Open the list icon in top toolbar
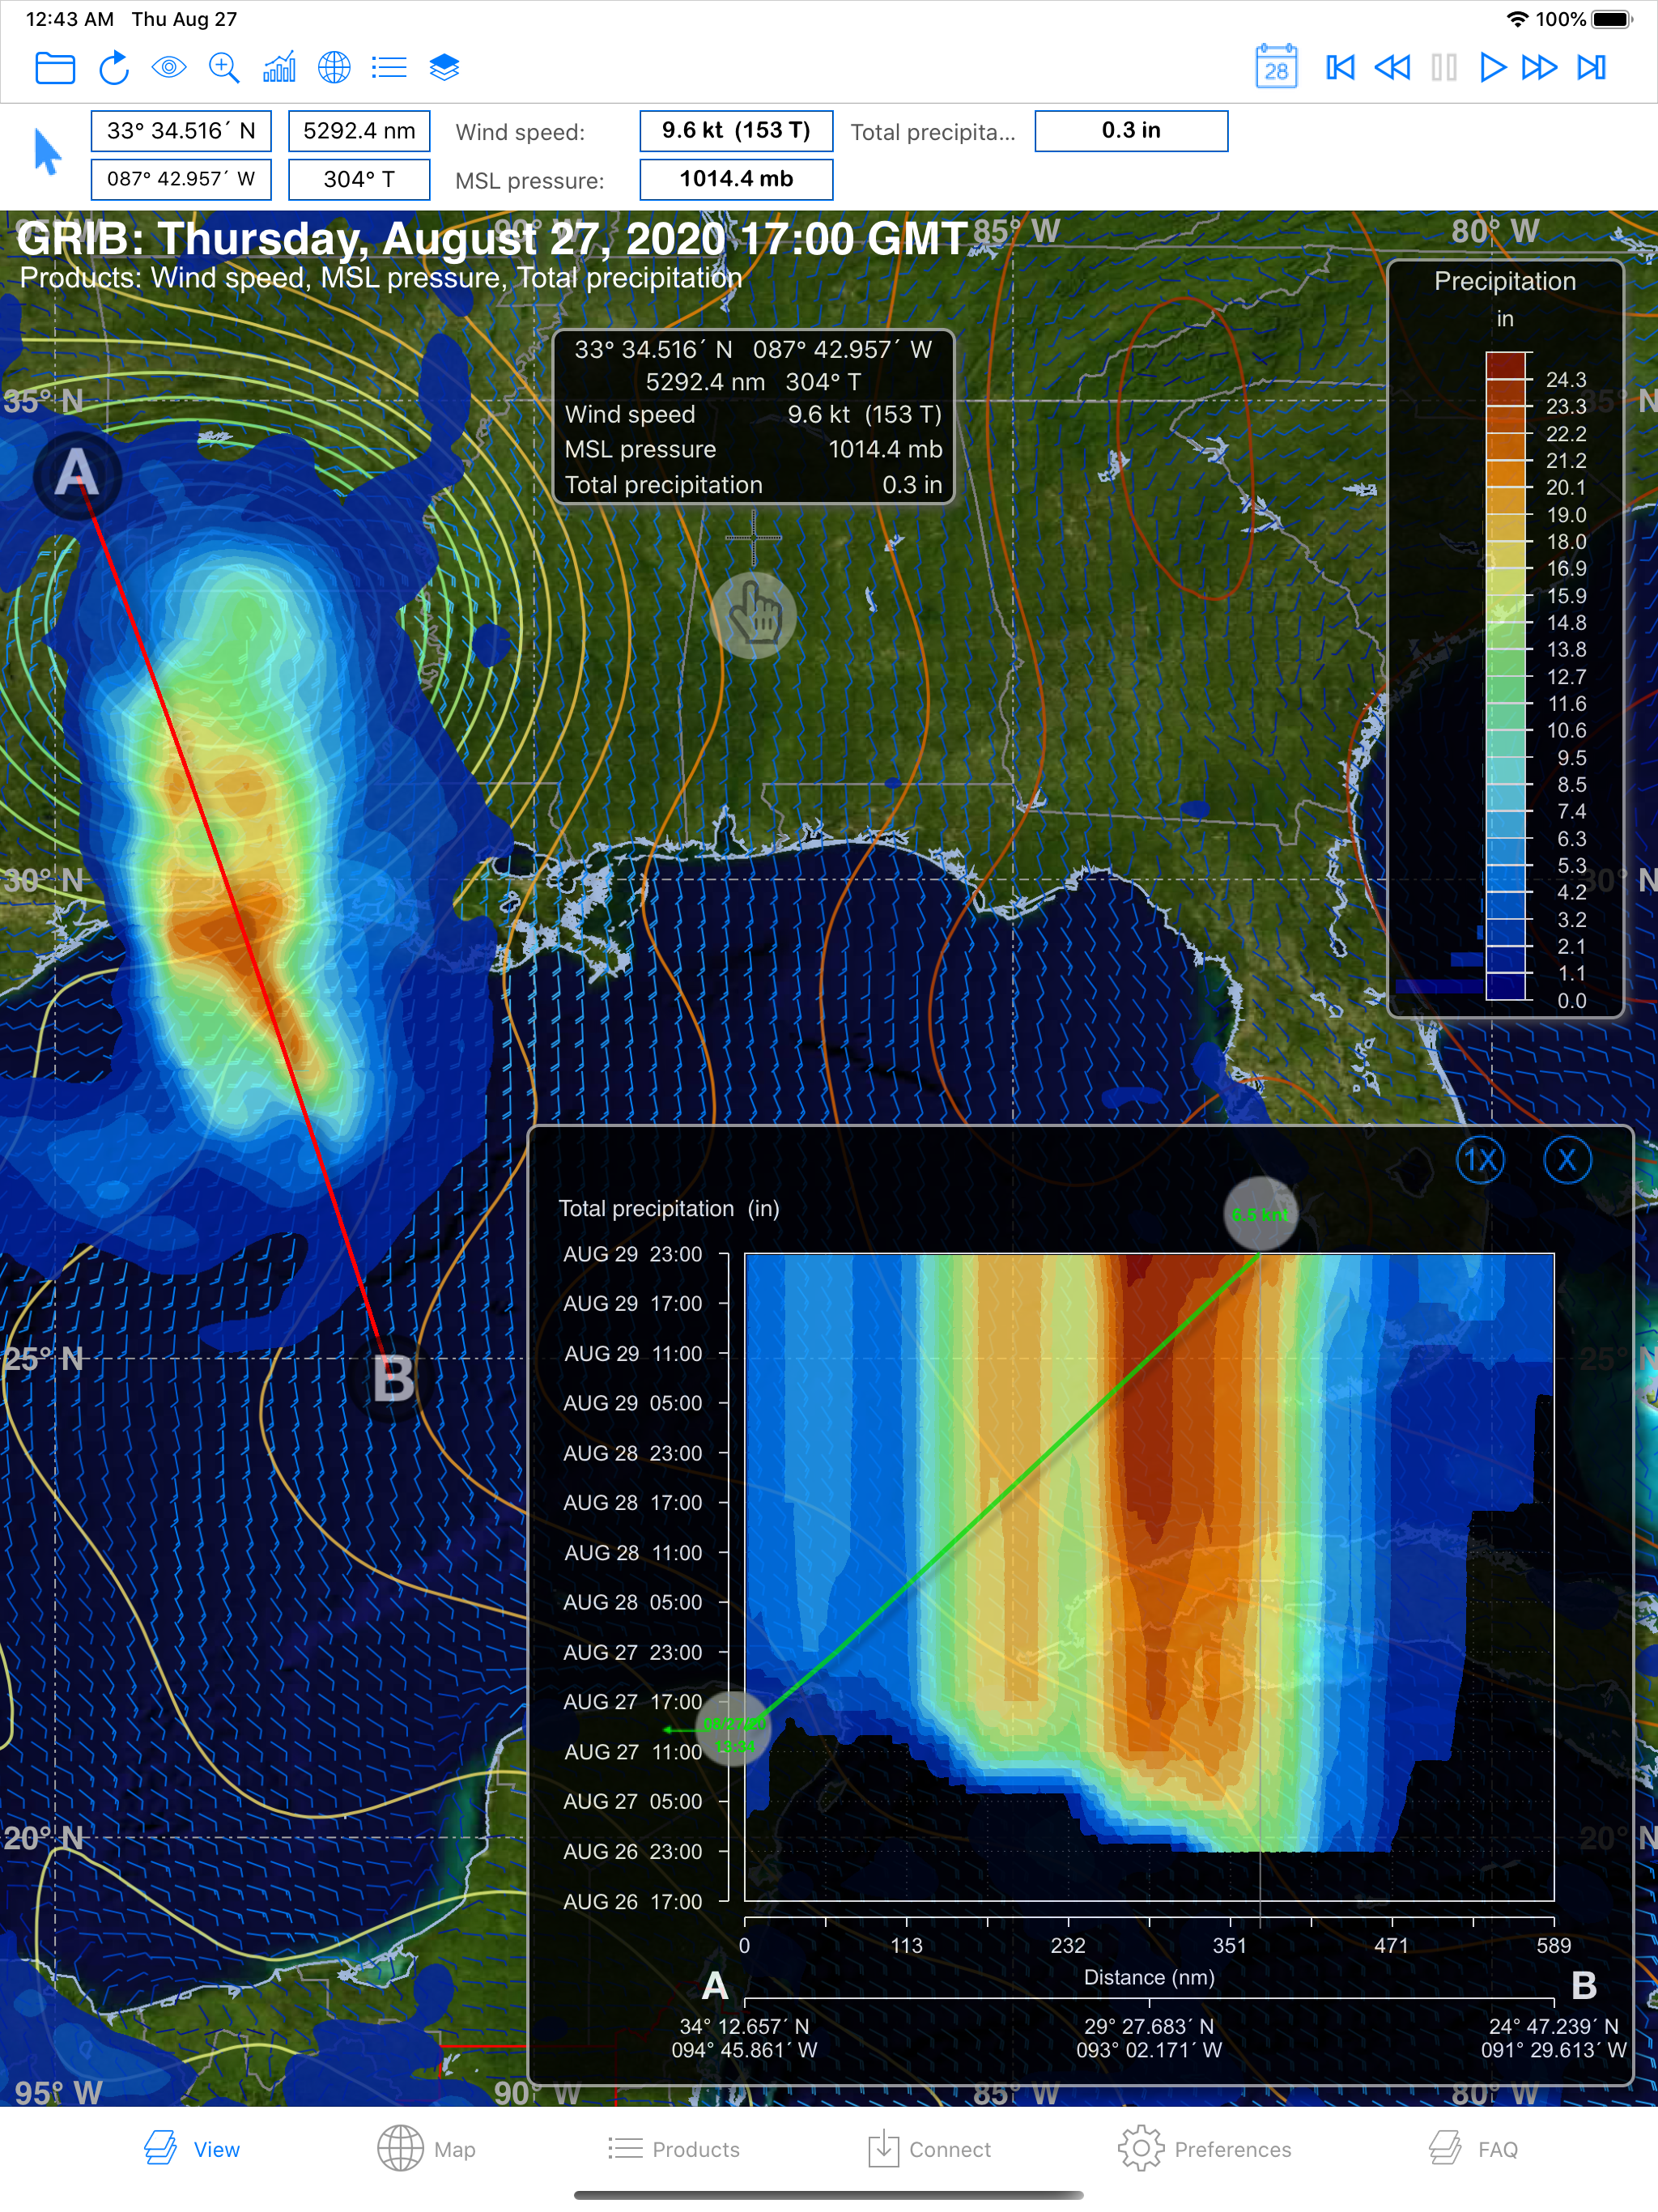1658x2212 pixels. click(x=389, y=68)
